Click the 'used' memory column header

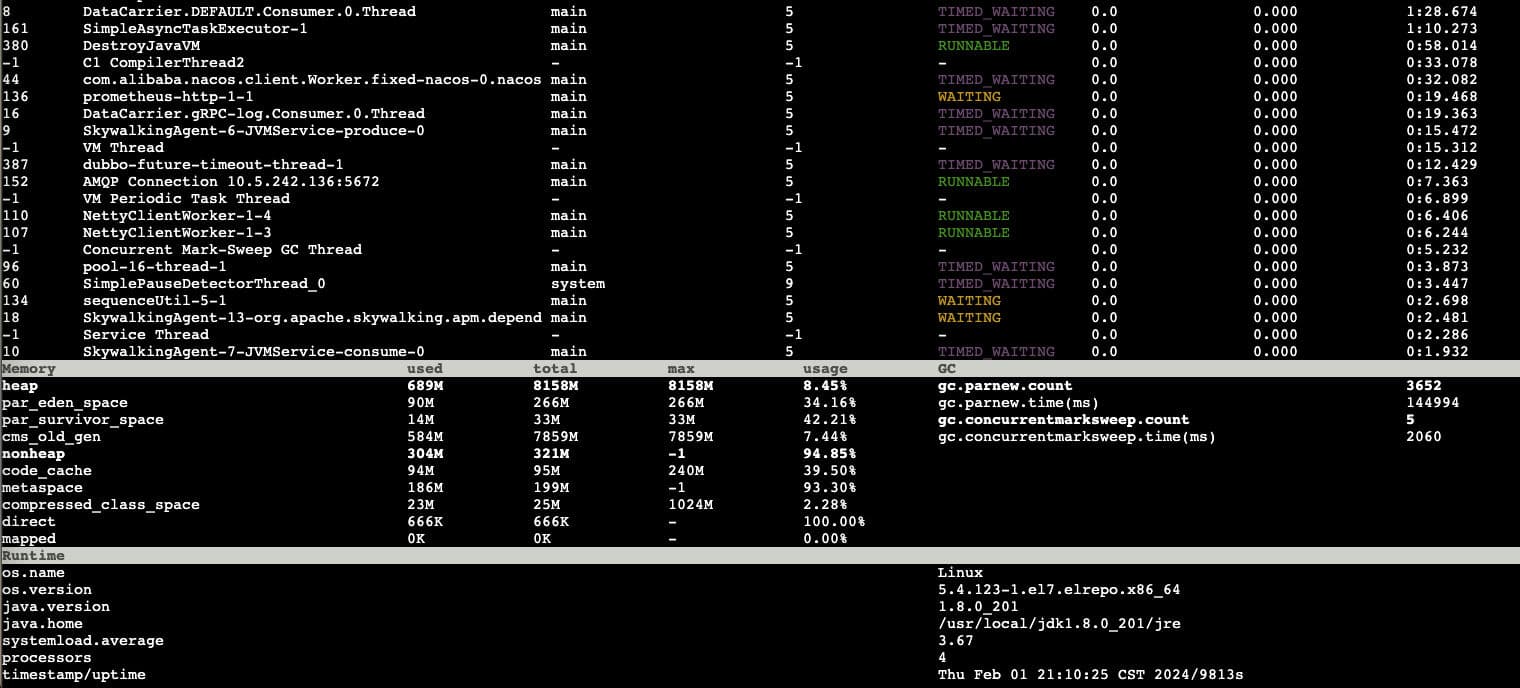click(425, 368)
